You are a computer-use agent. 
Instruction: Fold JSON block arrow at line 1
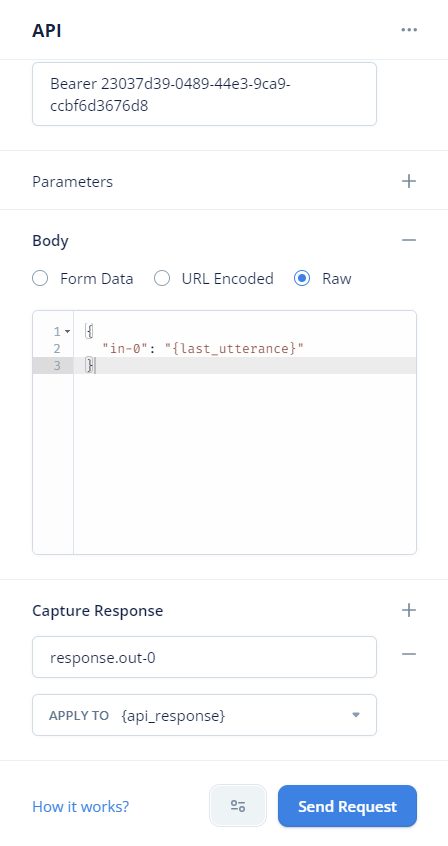click(x=67, y=331)
